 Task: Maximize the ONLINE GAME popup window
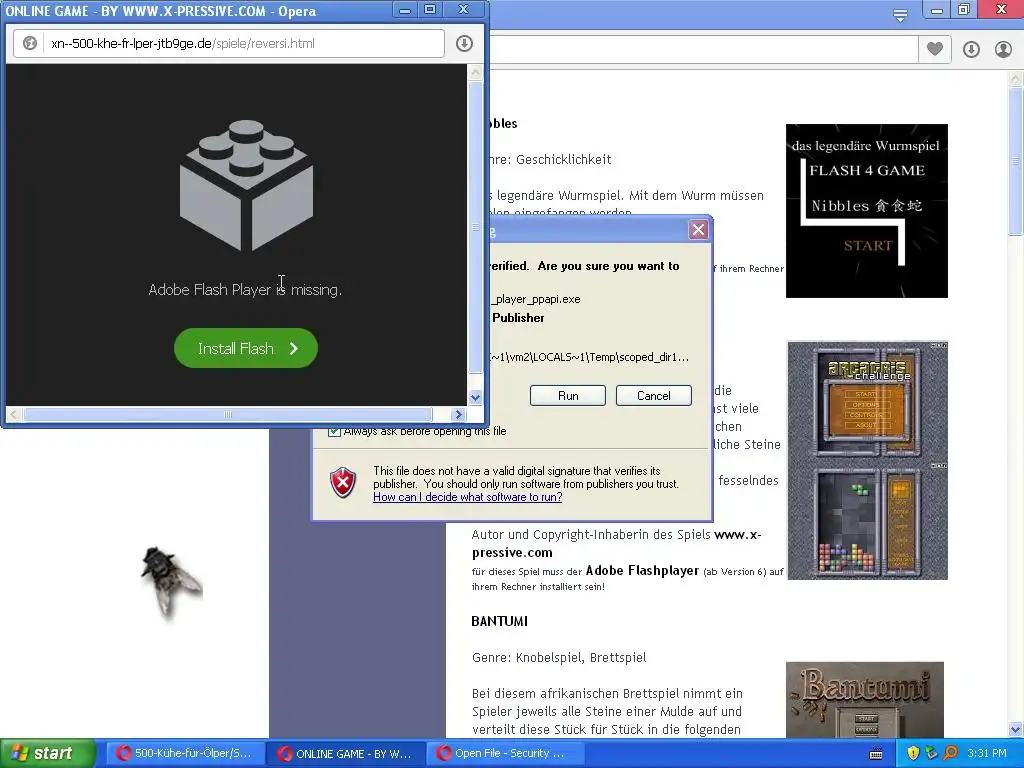(x=430, y=10)
